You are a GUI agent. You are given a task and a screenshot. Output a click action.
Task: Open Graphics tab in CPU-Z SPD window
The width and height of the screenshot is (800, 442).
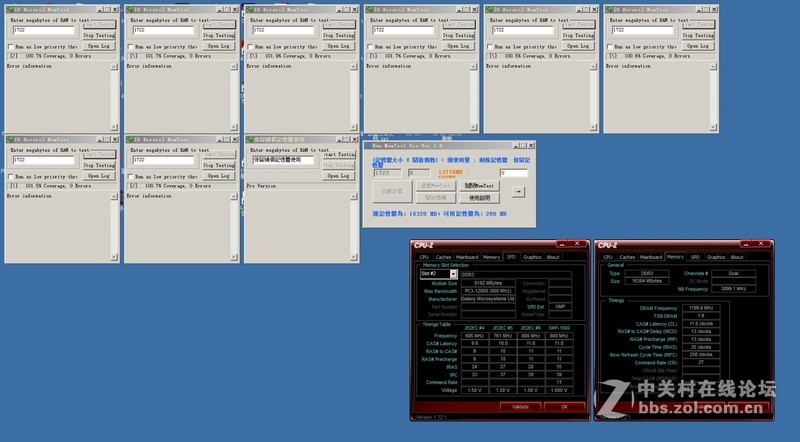[x=532, y=257]
